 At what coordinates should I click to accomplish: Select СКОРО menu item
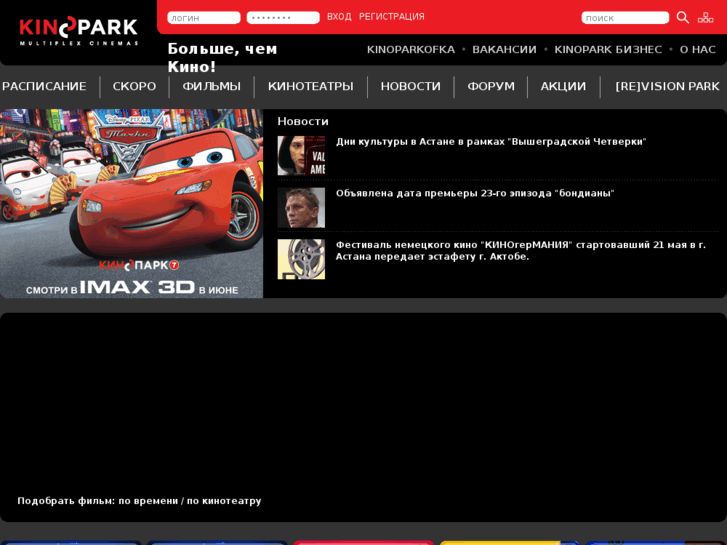(134, 86)
